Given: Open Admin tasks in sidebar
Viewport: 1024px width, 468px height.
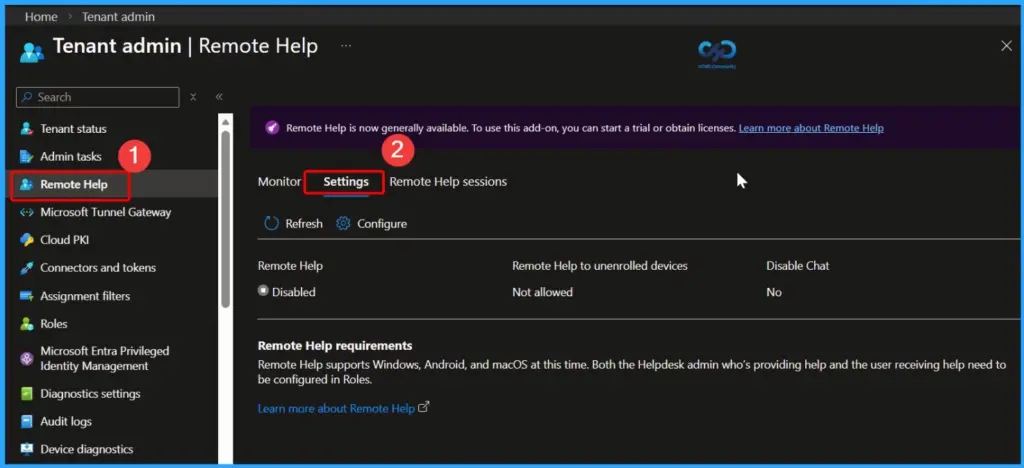Looking at the screenshot, I should [x=71, y=157].
